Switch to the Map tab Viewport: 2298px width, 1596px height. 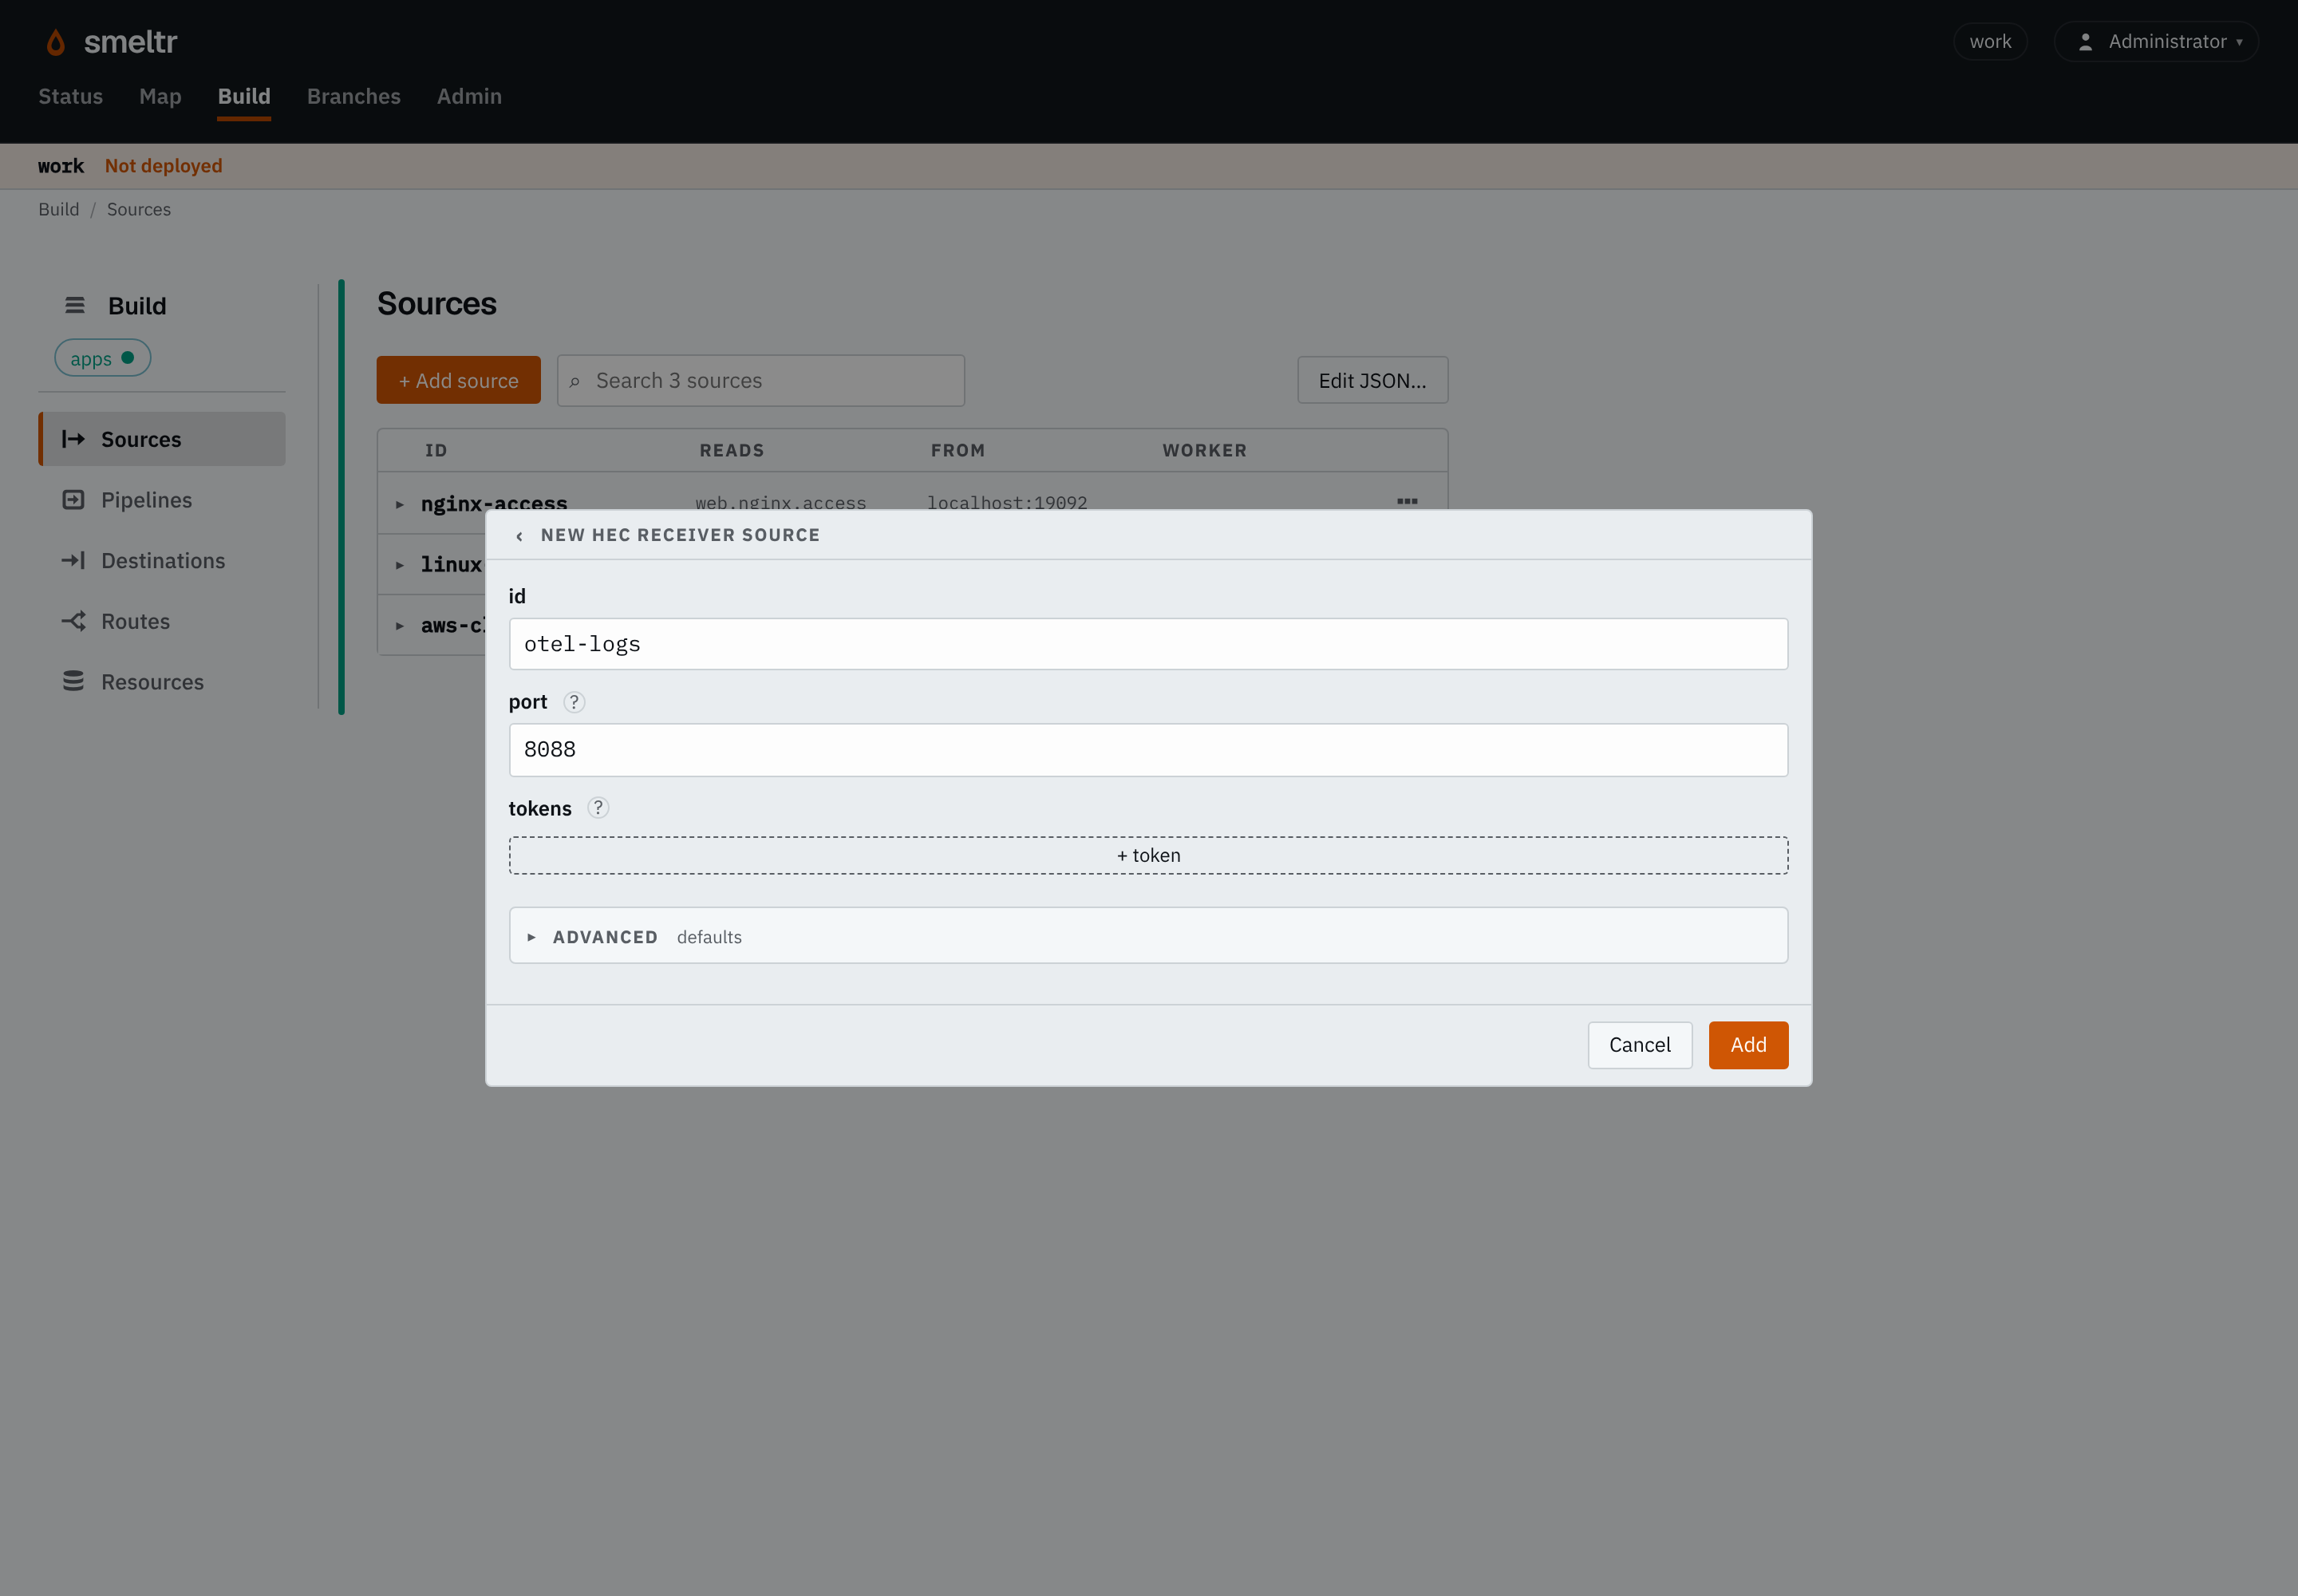click(x=160, y=96)
